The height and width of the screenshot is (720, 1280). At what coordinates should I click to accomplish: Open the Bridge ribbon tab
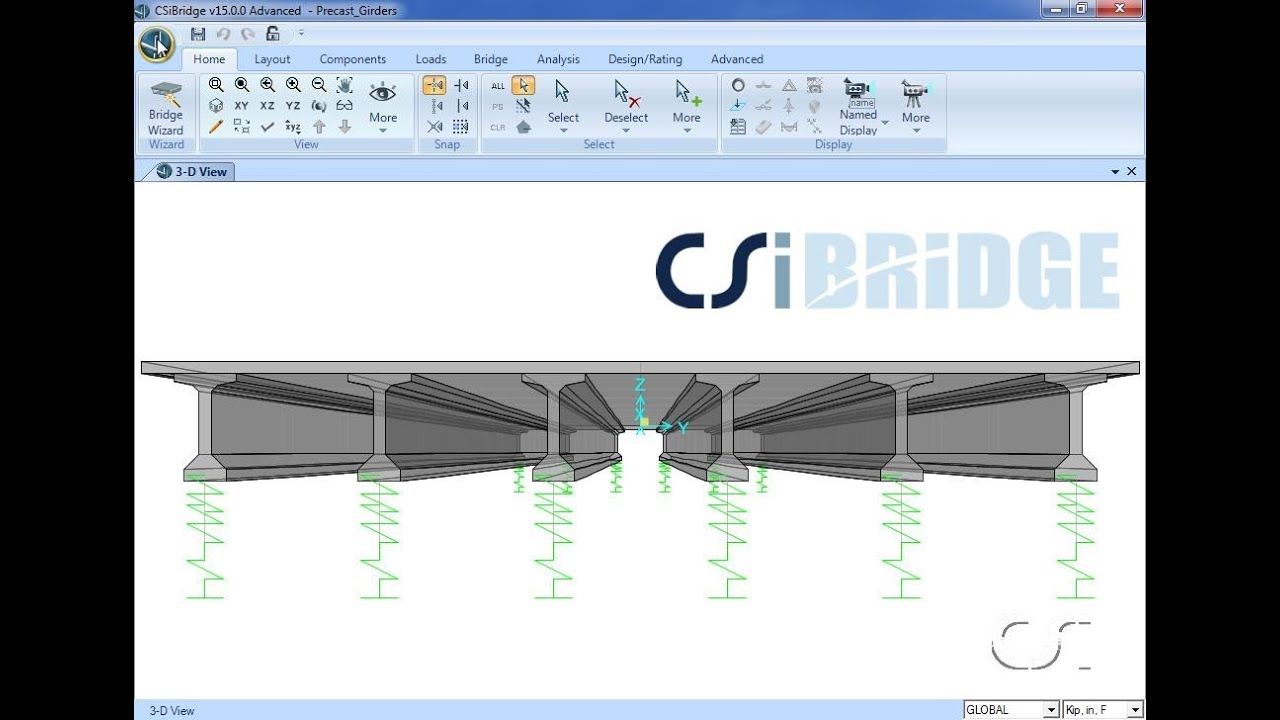[x=491, y=59]
